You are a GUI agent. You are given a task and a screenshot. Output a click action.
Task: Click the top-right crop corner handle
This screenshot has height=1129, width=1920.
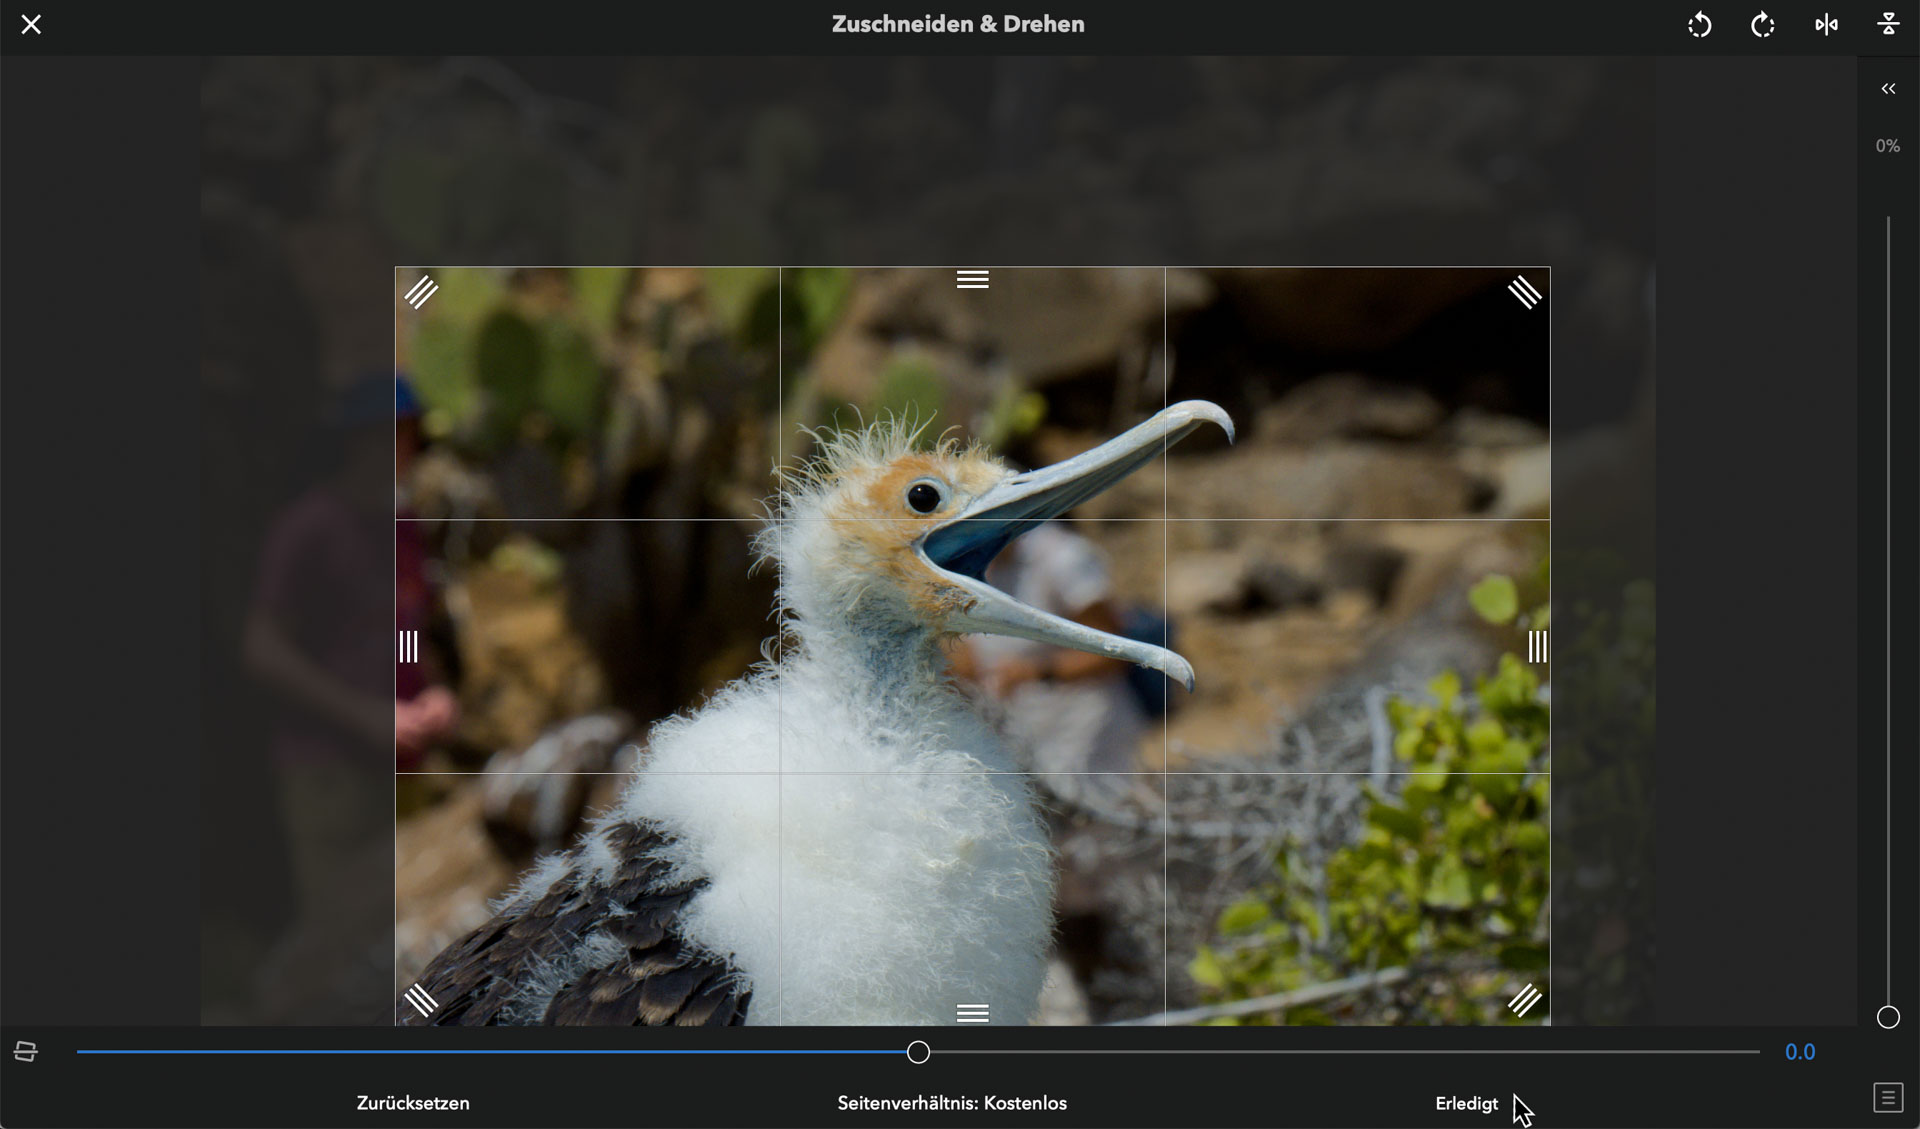(x=1524, y=292)
